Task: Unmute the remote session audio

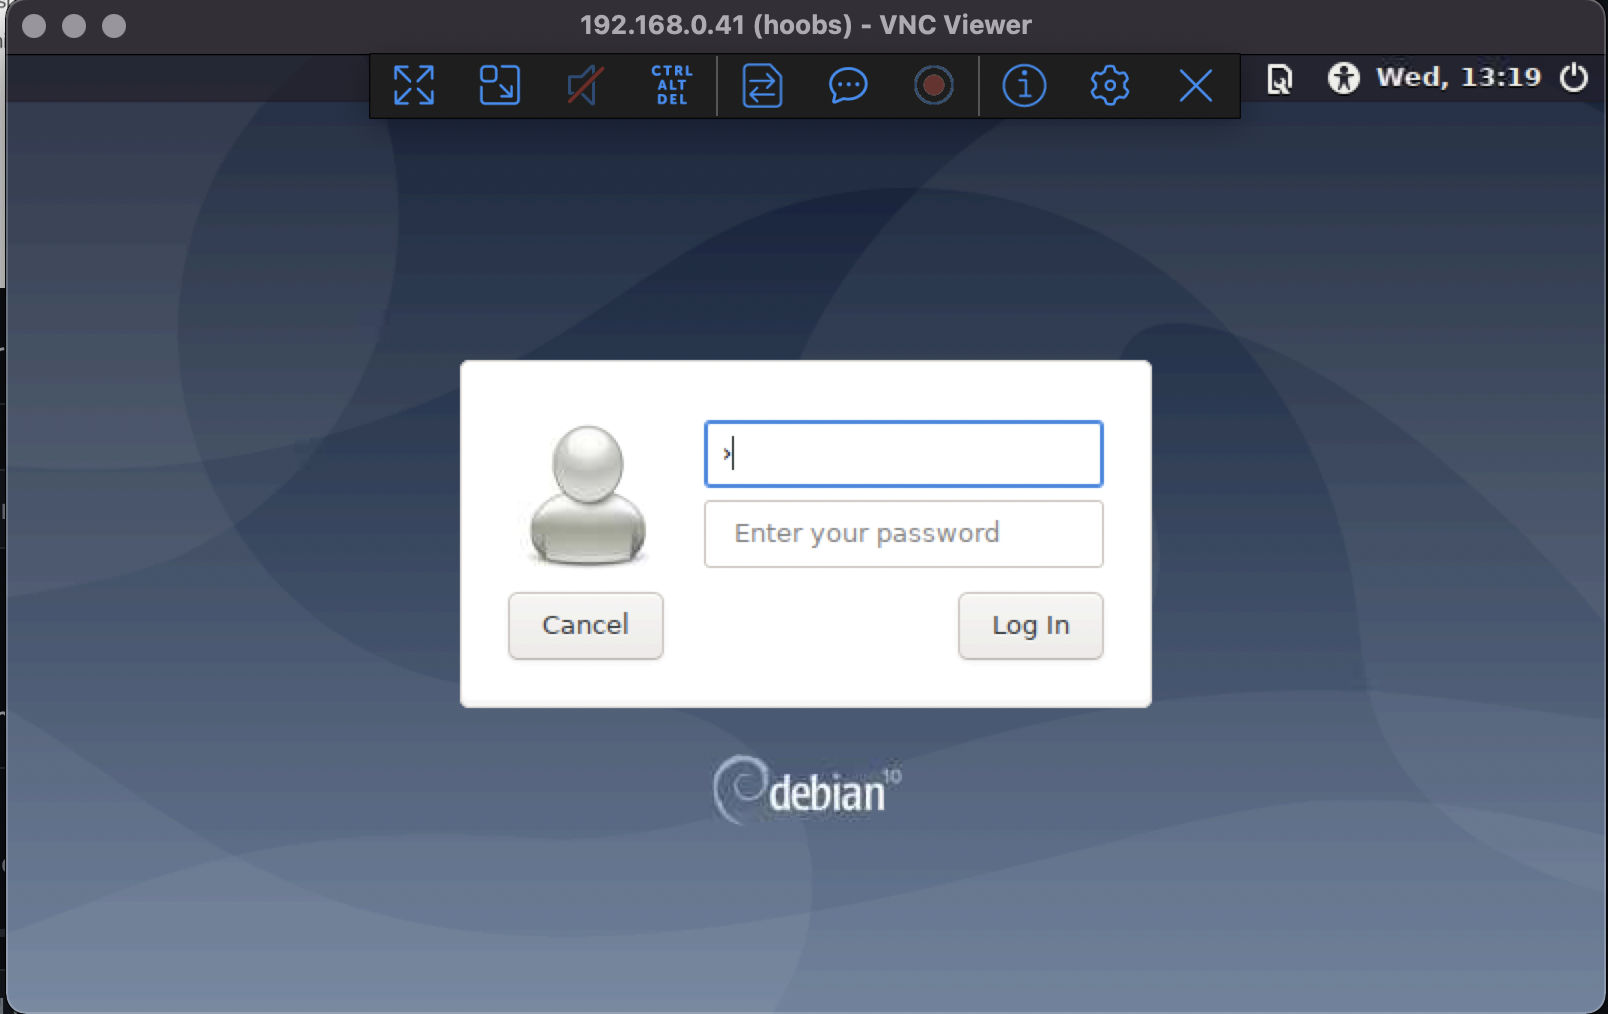Action: tap(583, 86)
